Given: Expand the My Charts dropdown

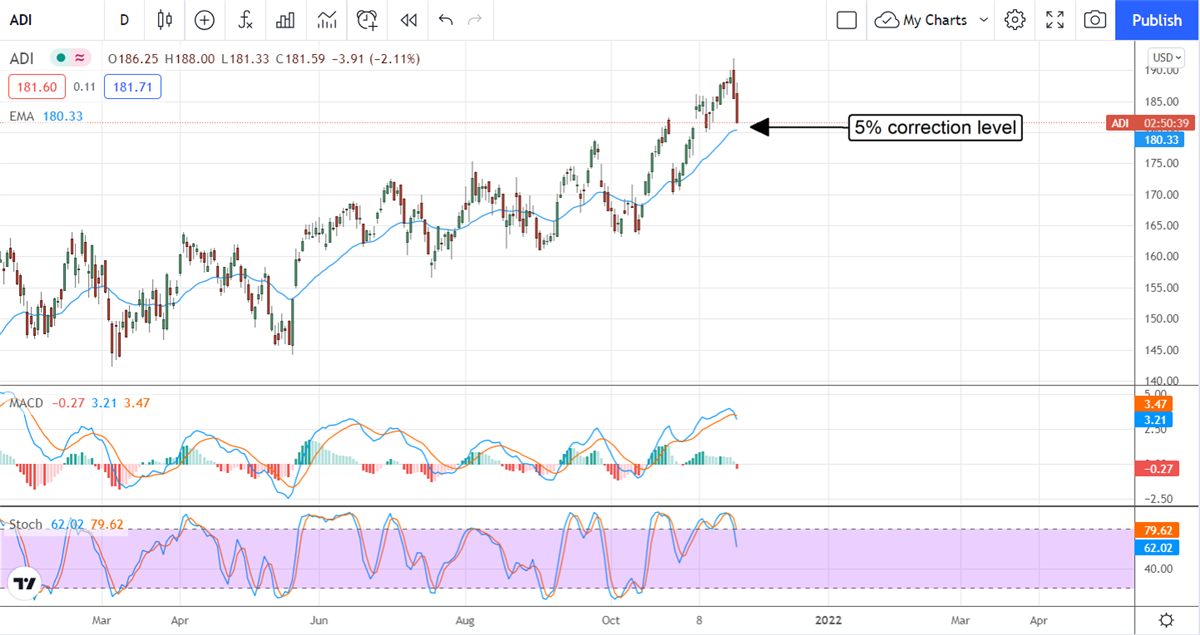Looking at the screenshot, I should tap(984, 19).
